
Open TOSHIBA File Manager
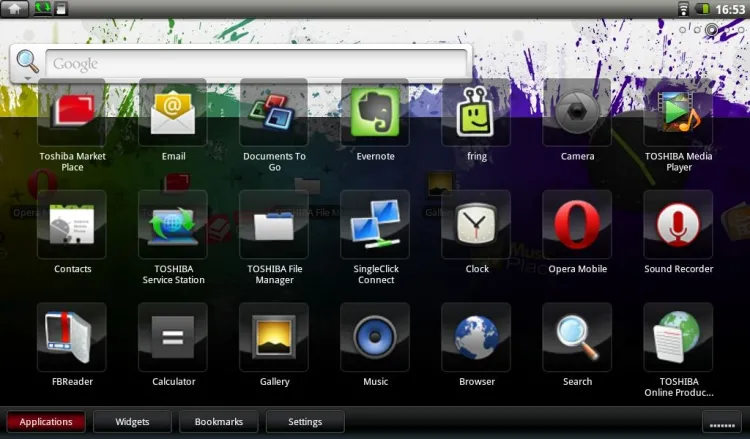pyautogui.click(x=274, y=225)
